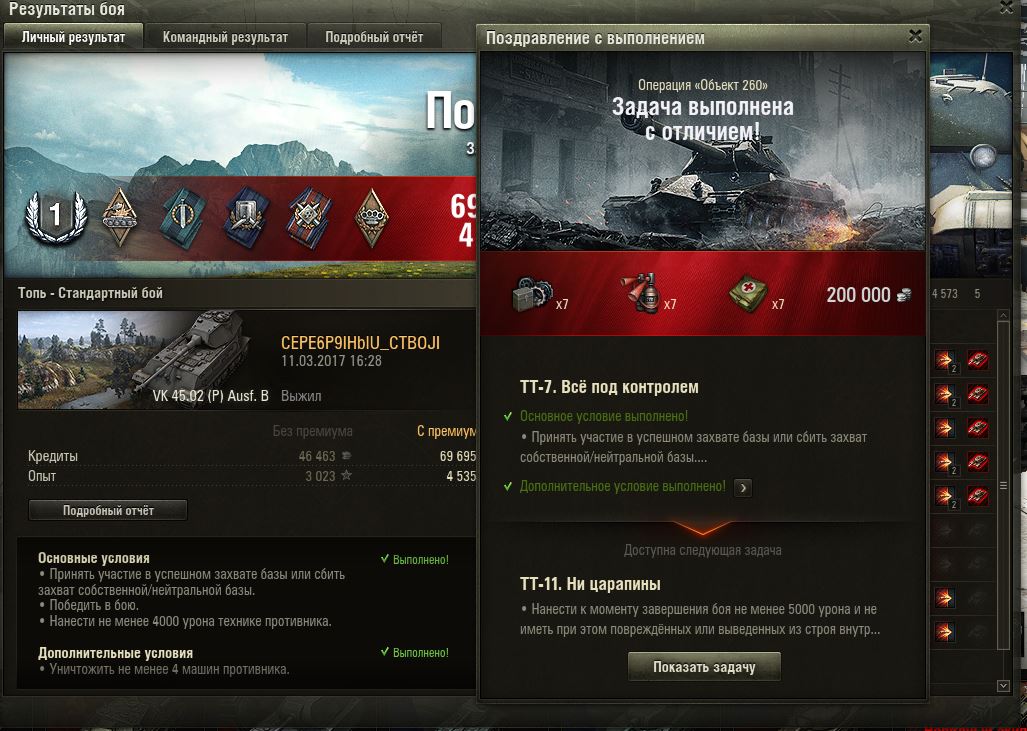1027x731 pixels.
Task: Click the scroll-down arrow at the list bottom
Action: click(x=1003, y=685)
